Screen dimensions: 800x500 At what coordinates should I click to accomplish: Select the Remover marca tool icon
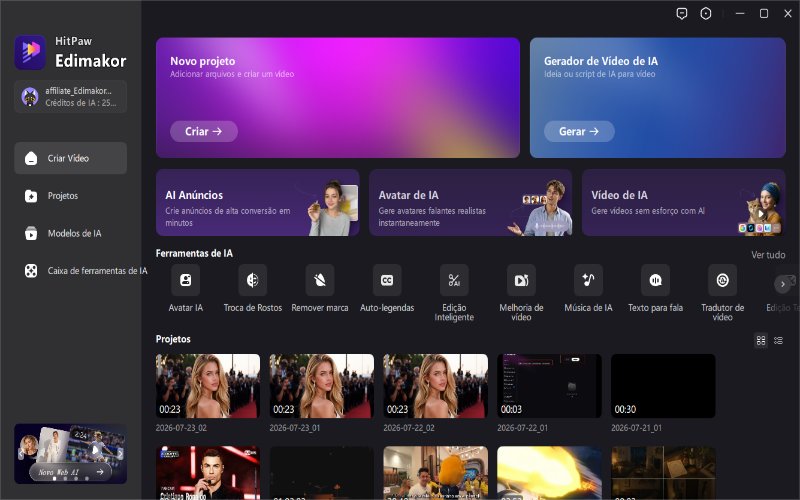tap(320, 280)
